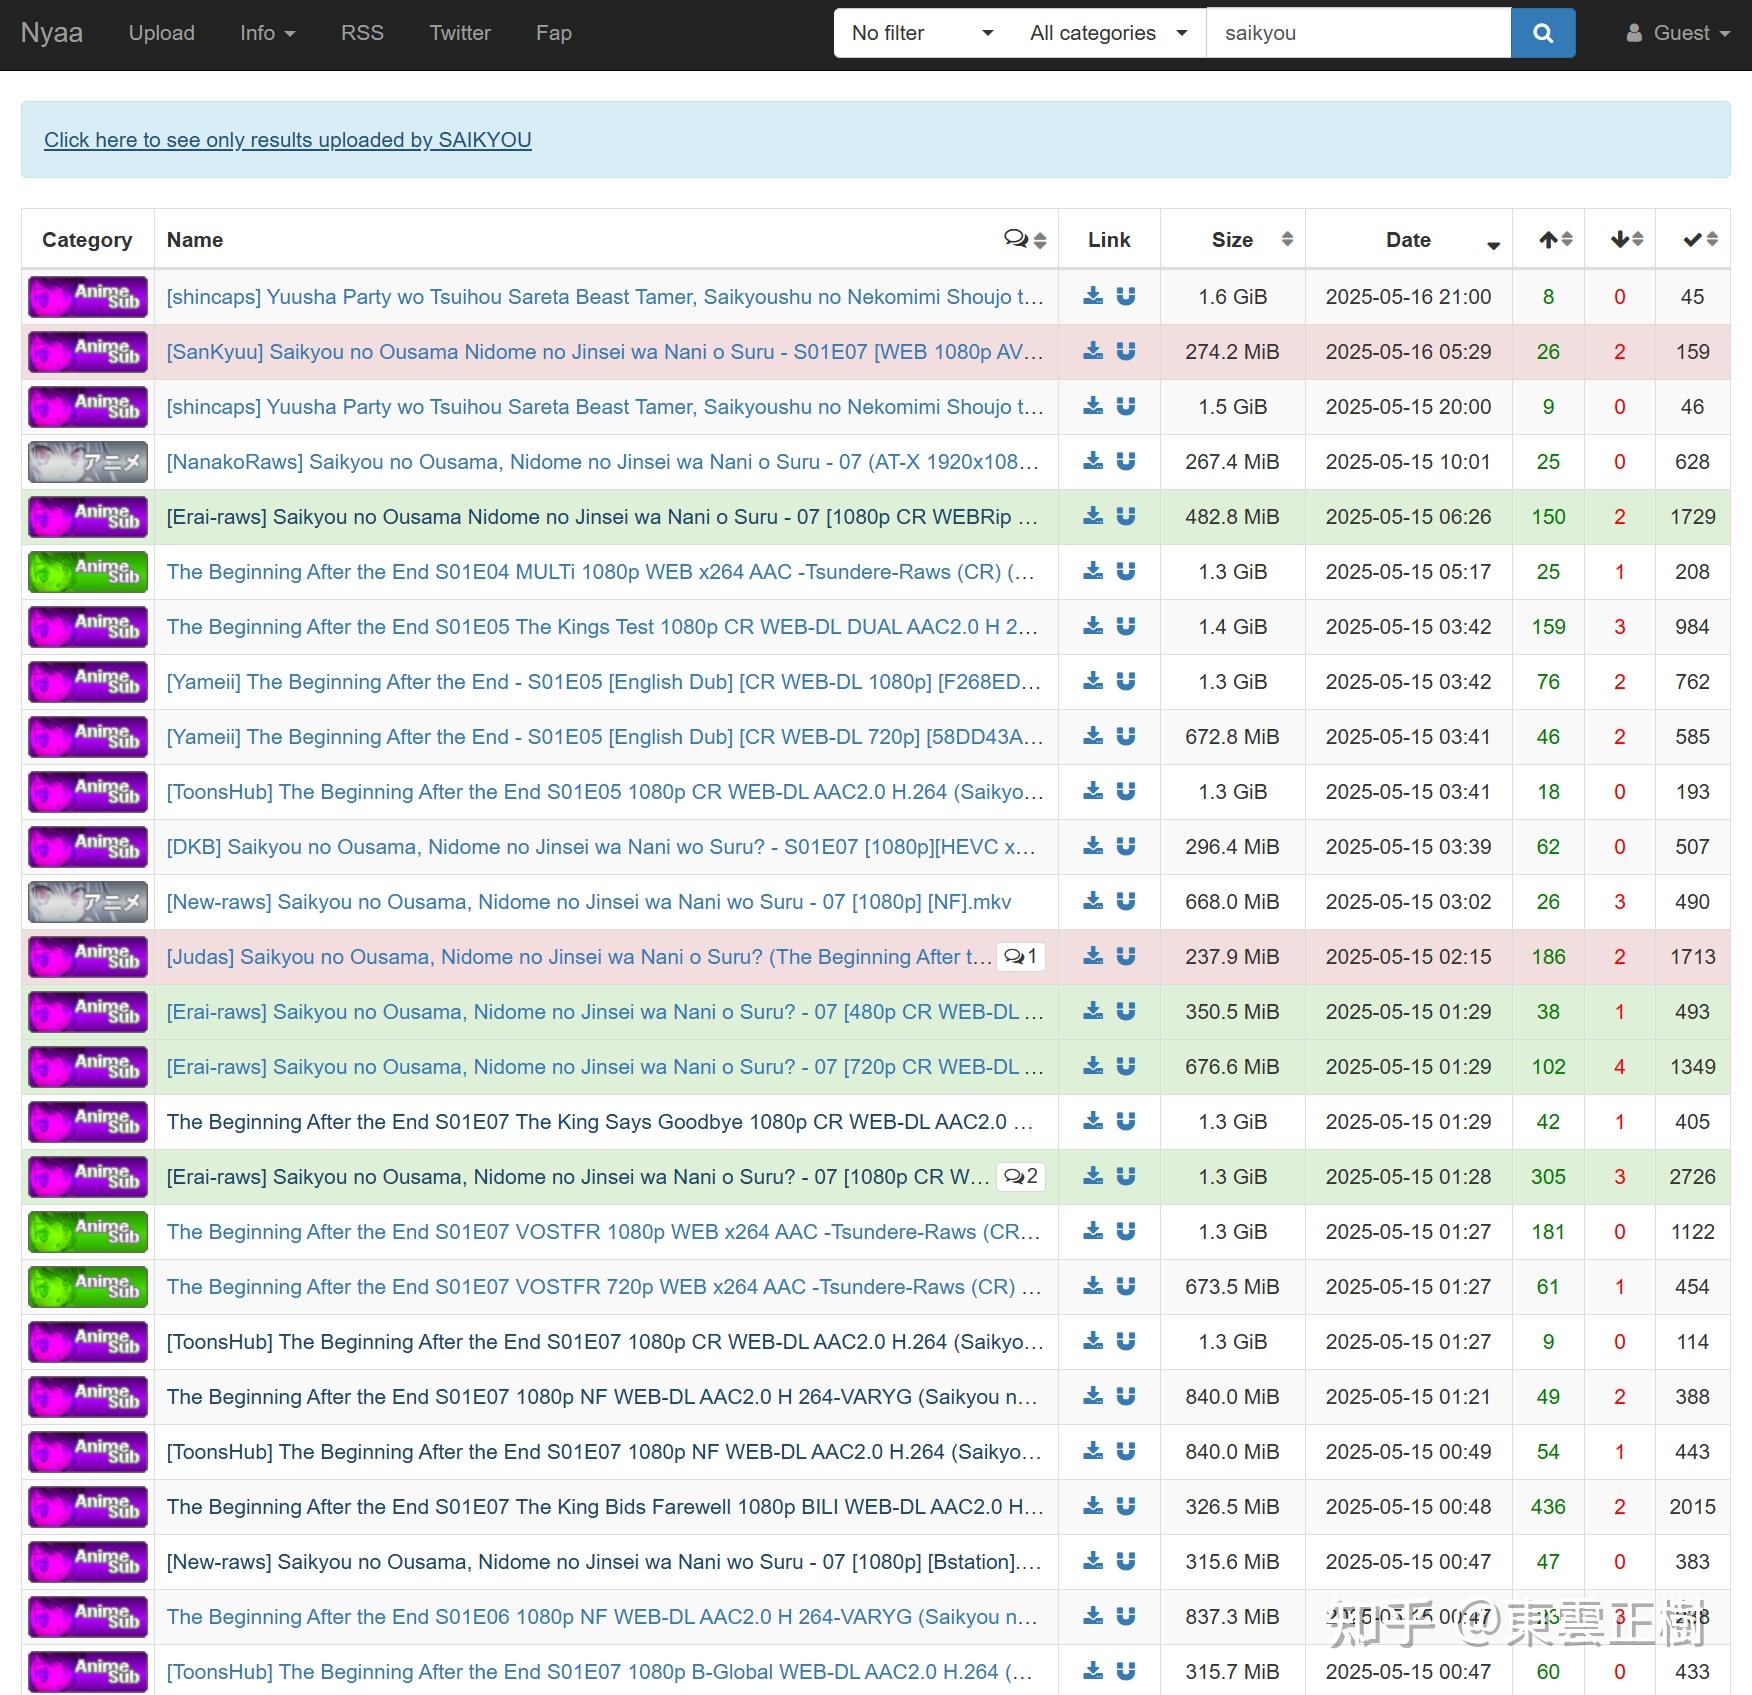Click the size cell reading 482.8 MiB
This screenshot has height=1695, width=1752.
(1233, 517)
